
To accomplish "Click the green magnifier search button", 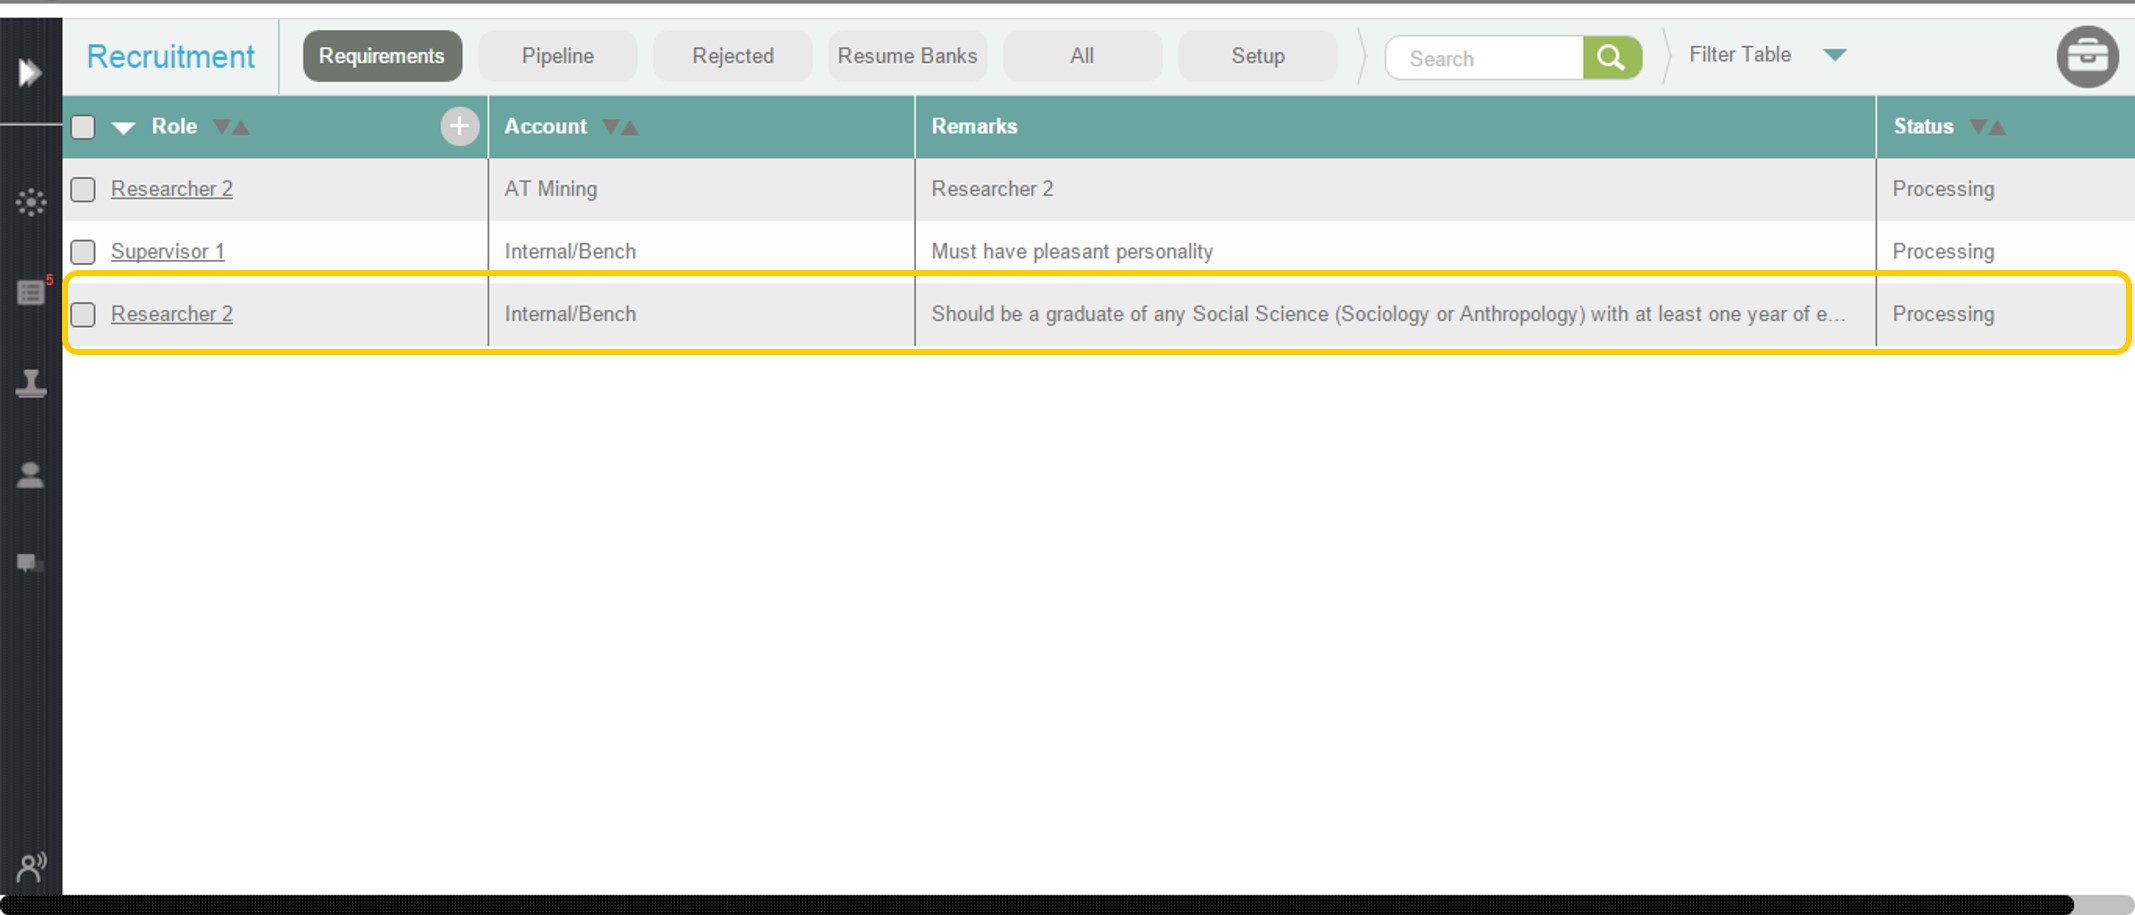I will tap(1612, 58).
